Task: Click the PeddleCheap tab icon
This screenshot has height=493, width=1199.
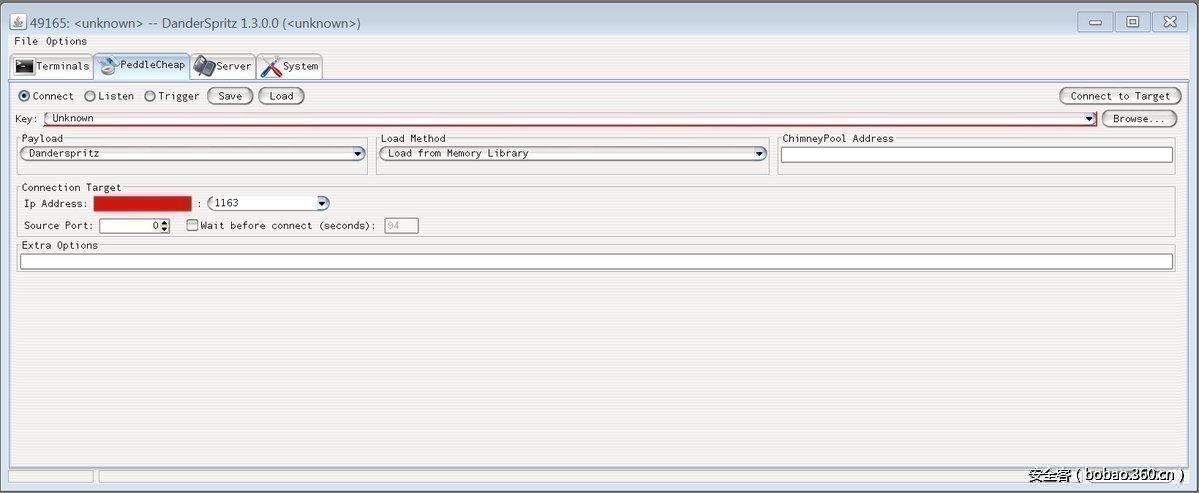Action: [109, 66]
